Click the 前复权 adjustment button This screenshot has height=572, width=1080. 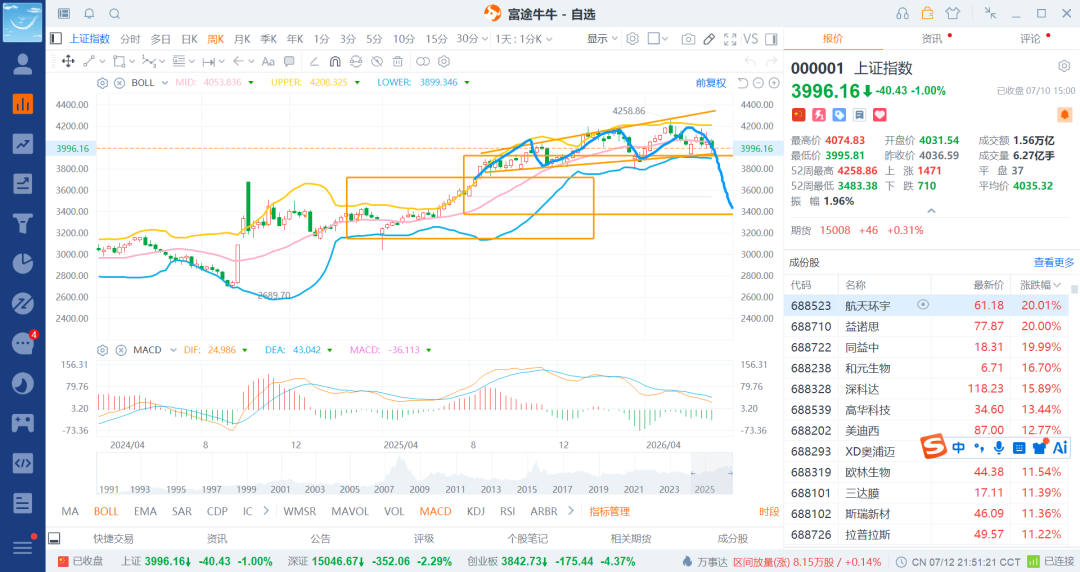(711, 83)
